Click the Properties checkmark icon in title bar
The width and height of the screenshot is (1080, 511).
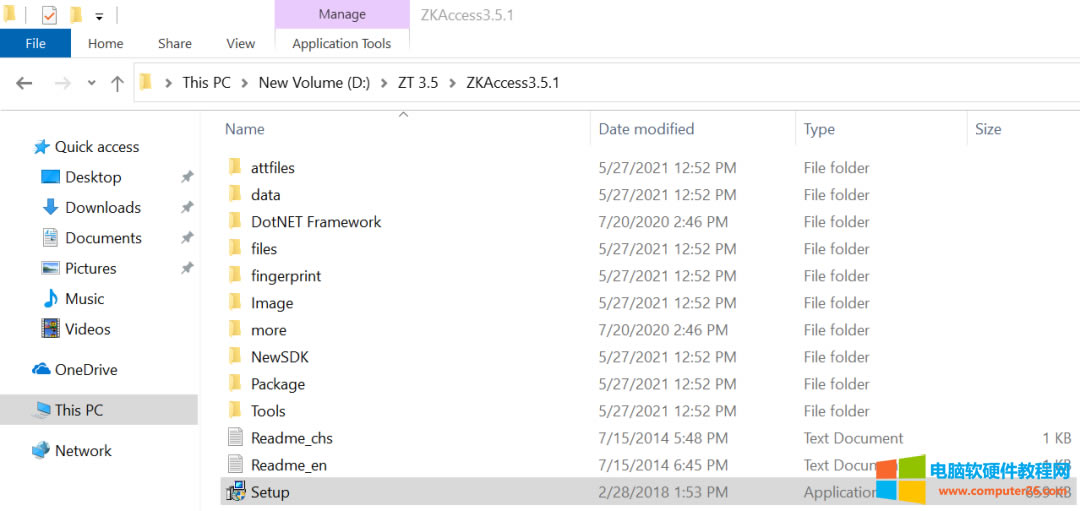pos(49,16)
